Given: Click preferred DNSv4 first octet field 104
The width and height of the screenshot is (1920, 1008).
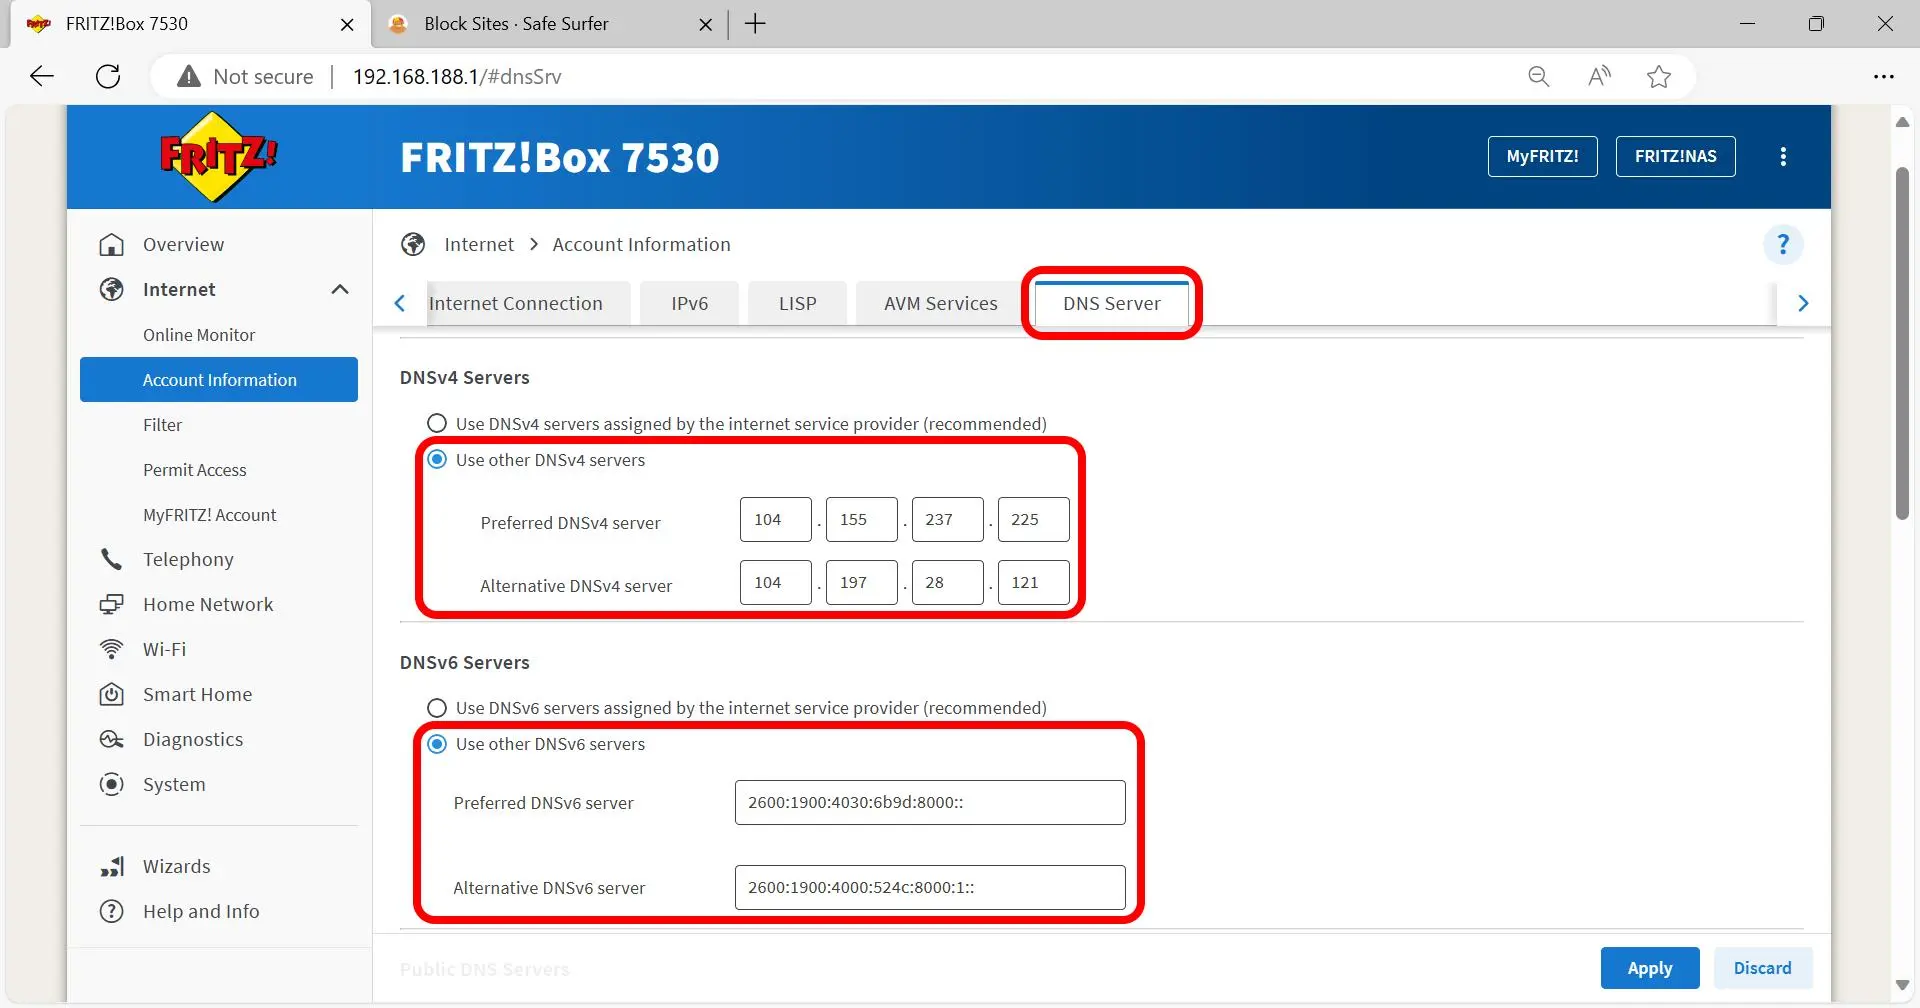Looking at the screenshot, I should [776, 520].
